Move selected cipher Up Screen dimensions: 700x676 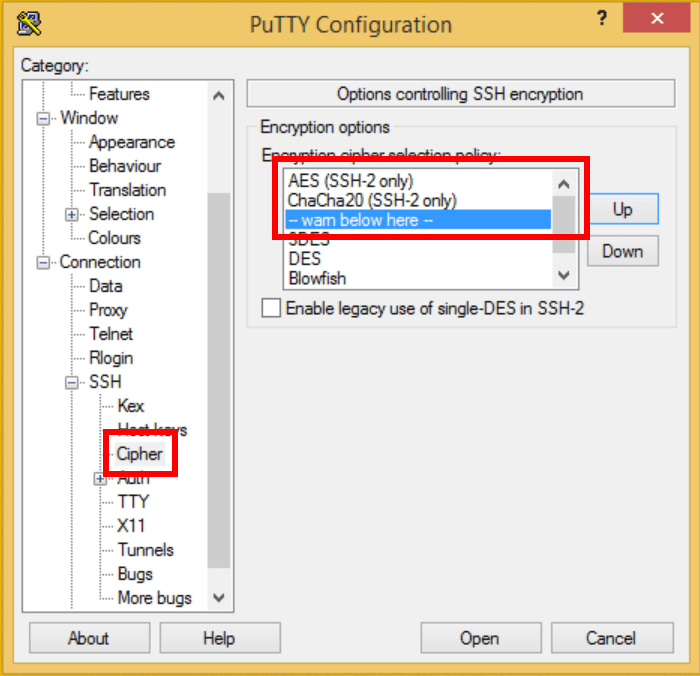point(622,209)
